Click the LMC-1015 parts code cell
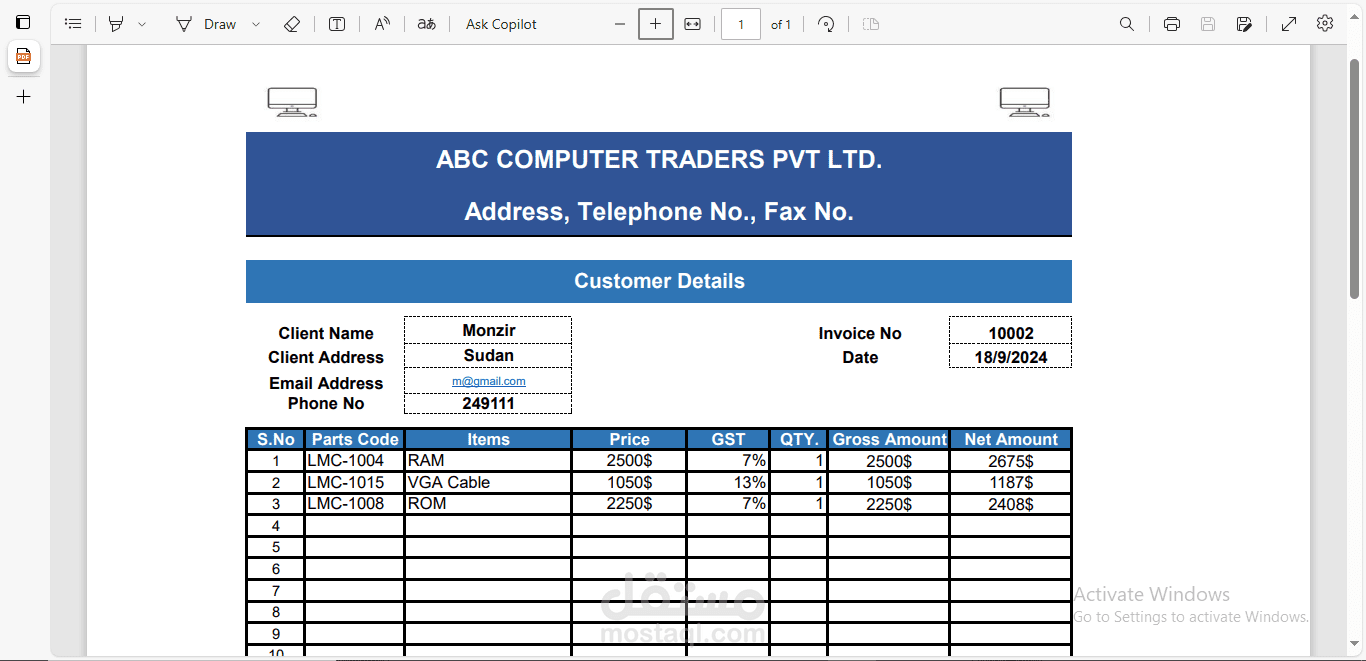 [x=355, y=482]
